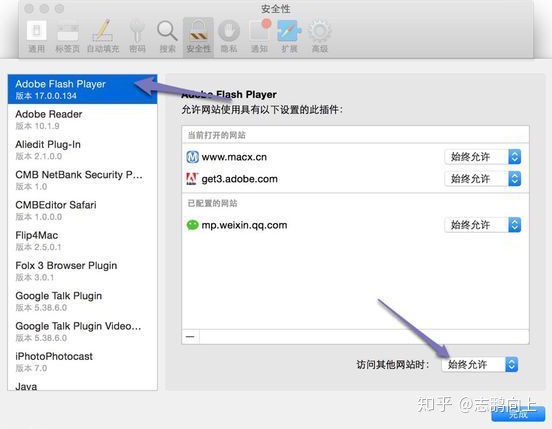552x429 pixels.
Task: Select Folx 3 Browser Plugin
Action: [82, 271]
